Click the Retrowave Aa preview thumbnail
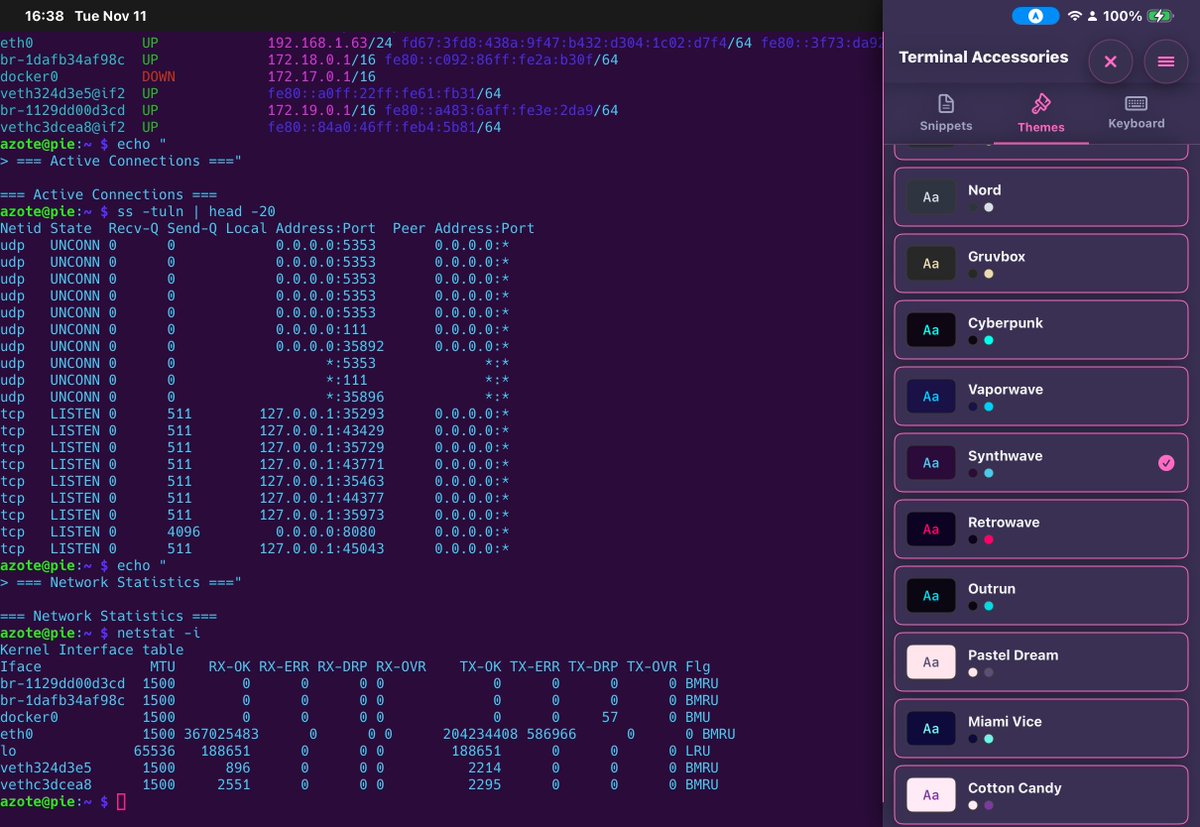1200x827 pixels. (x=931, y=529)
